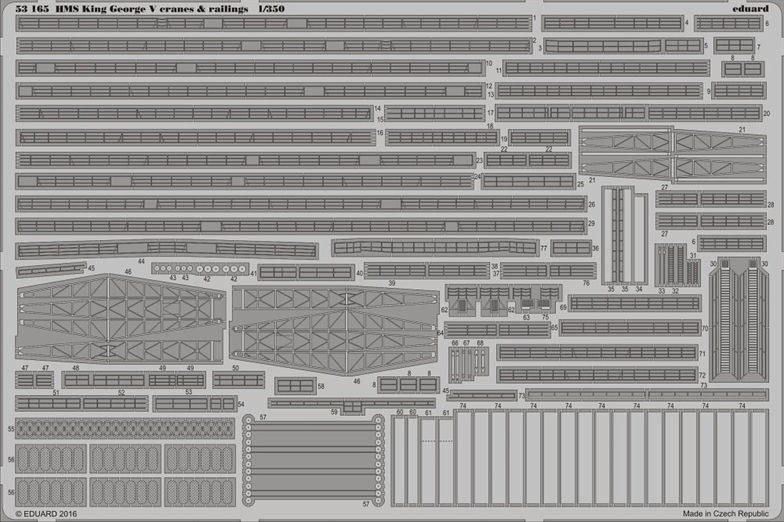
Task: Click the railing part numbered 72
Action: [596, 375]
